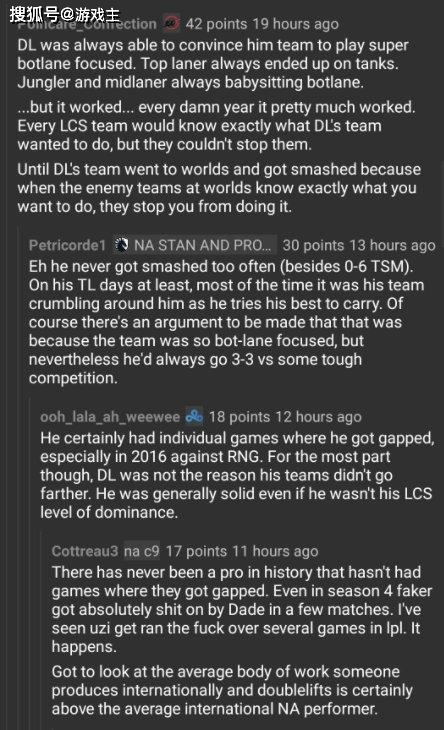Image resolution: width=444 pixels, height=730 pixels.
Task: Click the "NA STAN AND PRO..." flair tag
Action: pyautogui.click(x=203, y=245)
